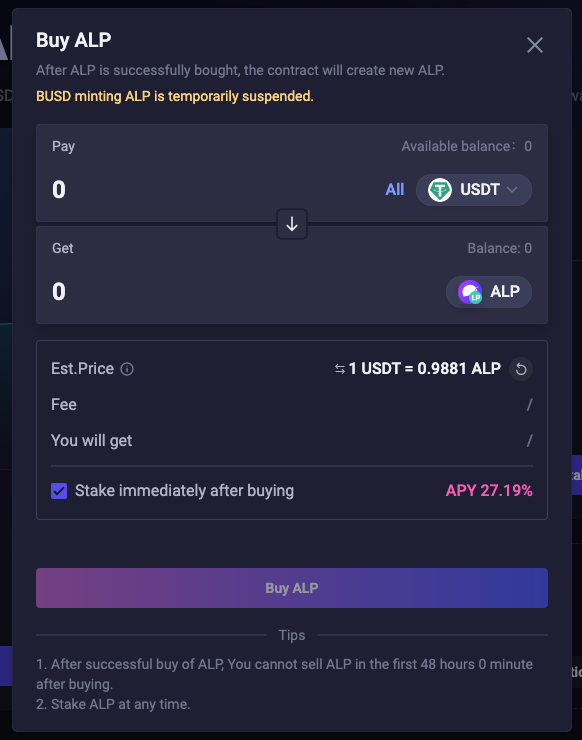
Task: Refresh the estimated price
Action: (x=521, y=369)
